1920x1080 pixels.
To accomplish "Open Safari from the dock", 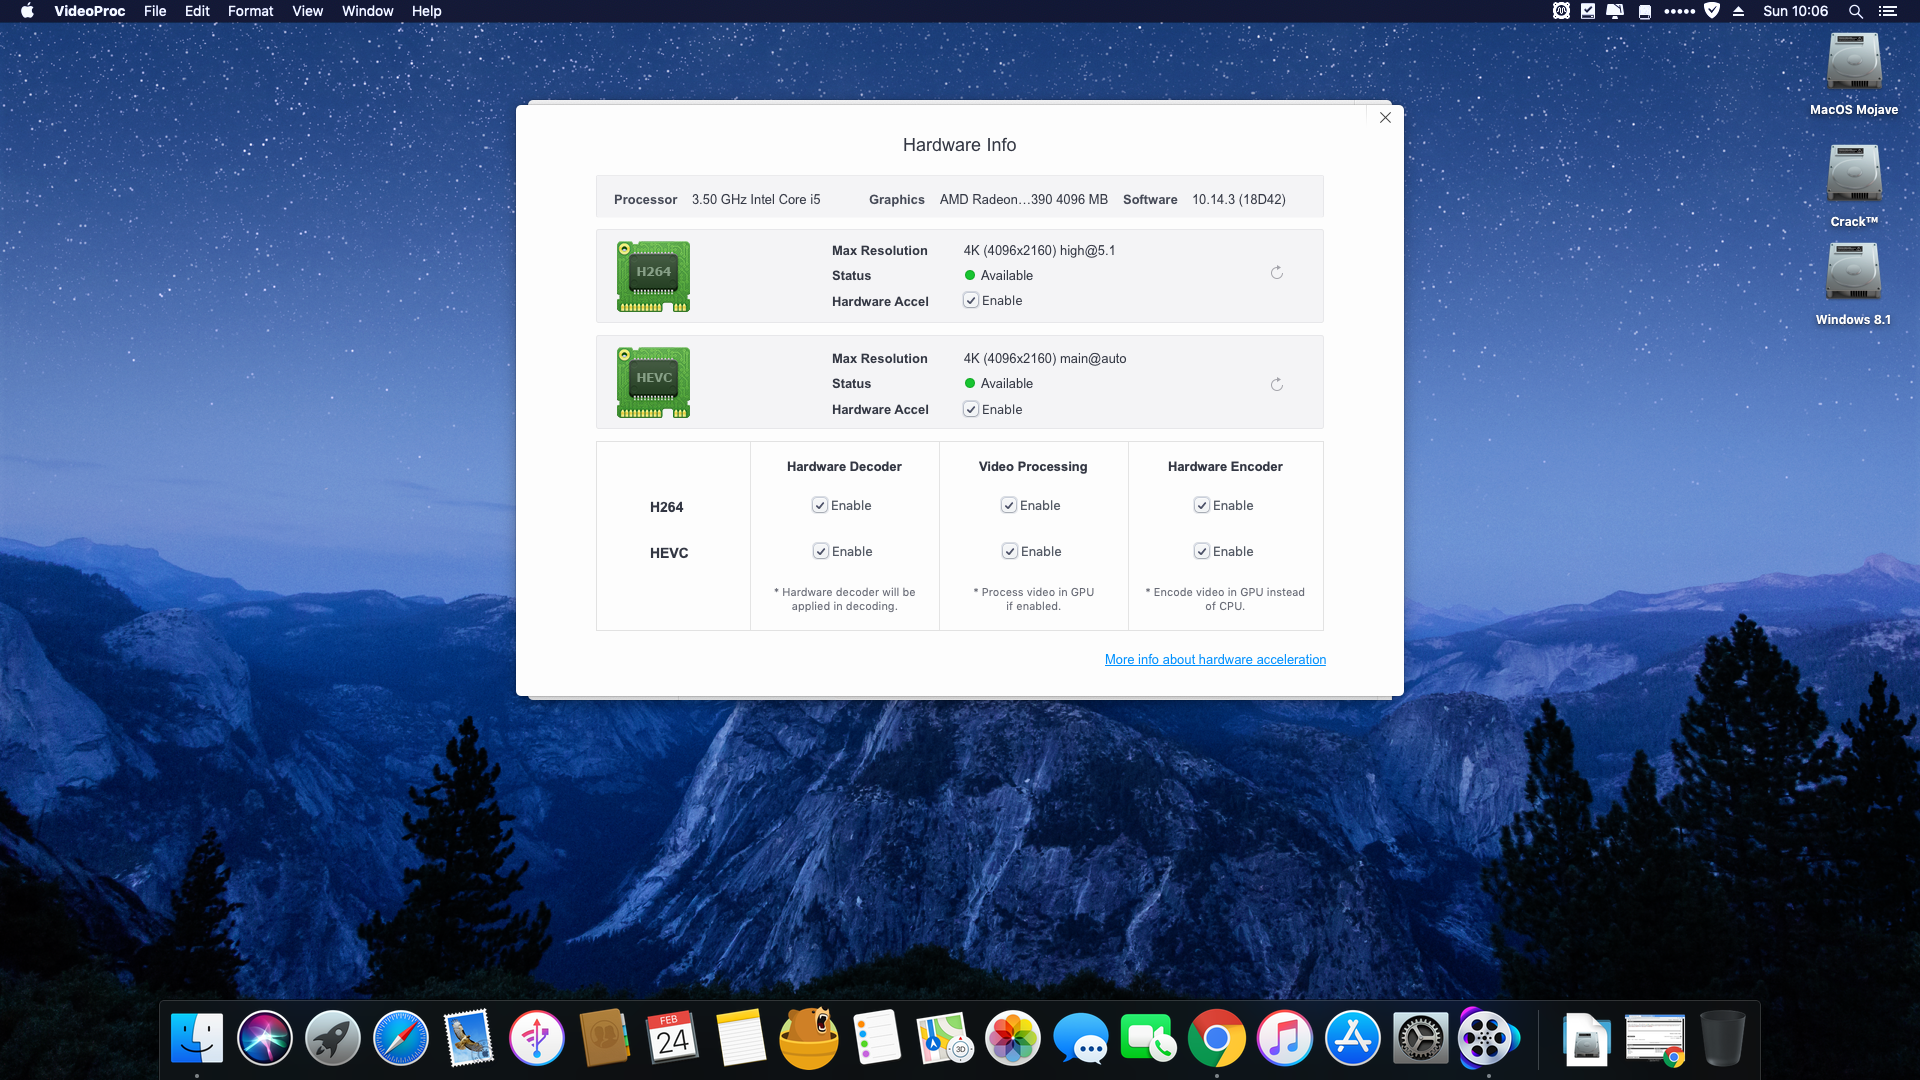I will (401, 1039).
